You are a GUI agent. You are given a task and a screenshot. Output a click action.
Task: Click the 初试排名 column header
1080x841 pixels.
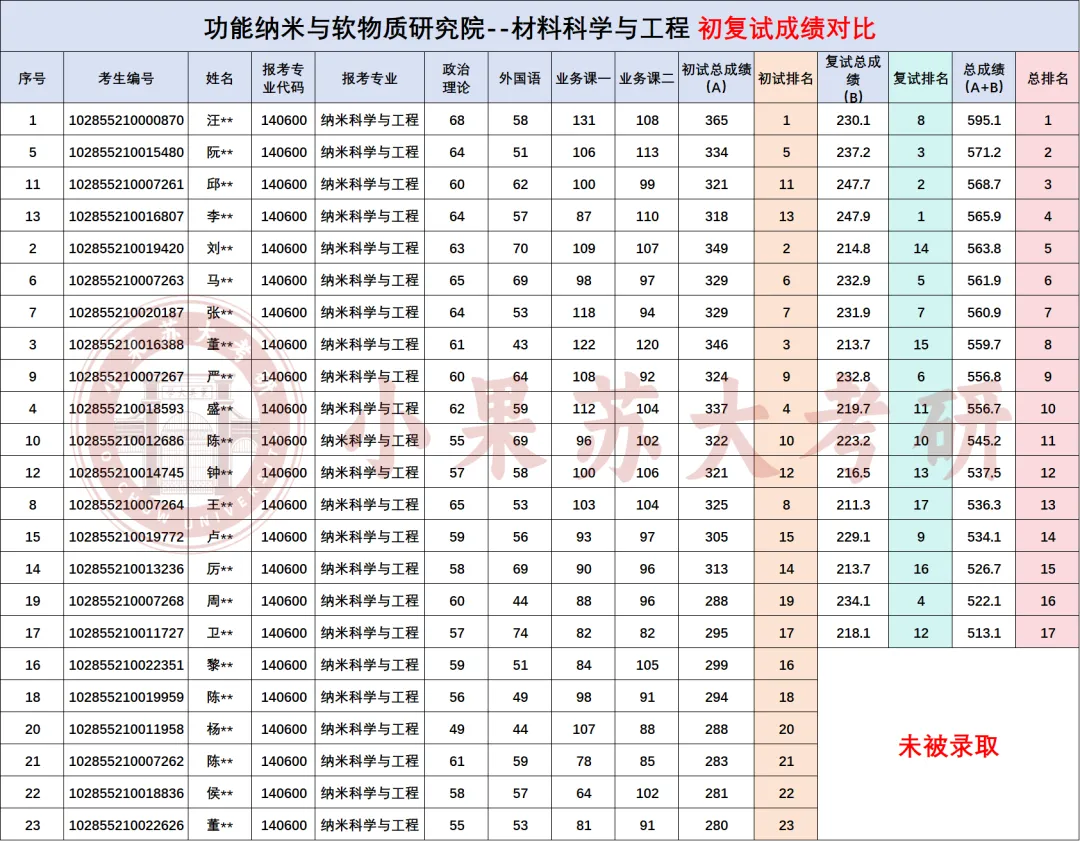pos(786,78)
